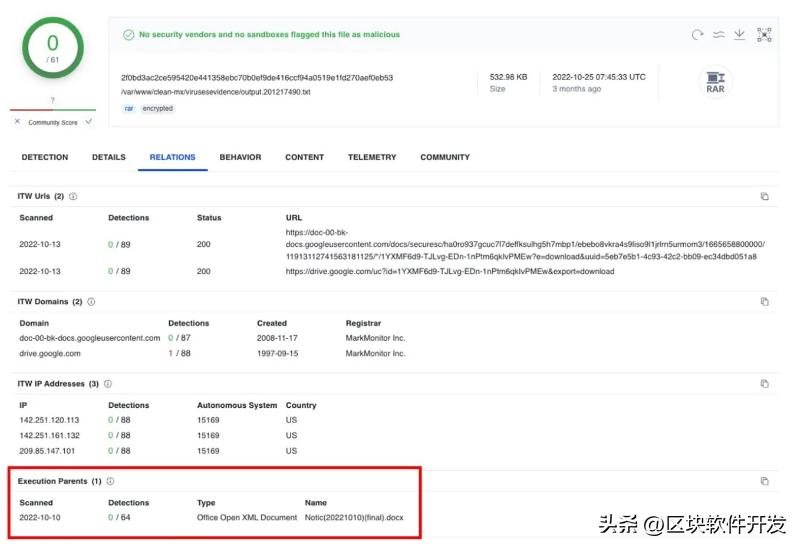
Task: Click the RAR file type icon
Action: [x=715, y=82]
